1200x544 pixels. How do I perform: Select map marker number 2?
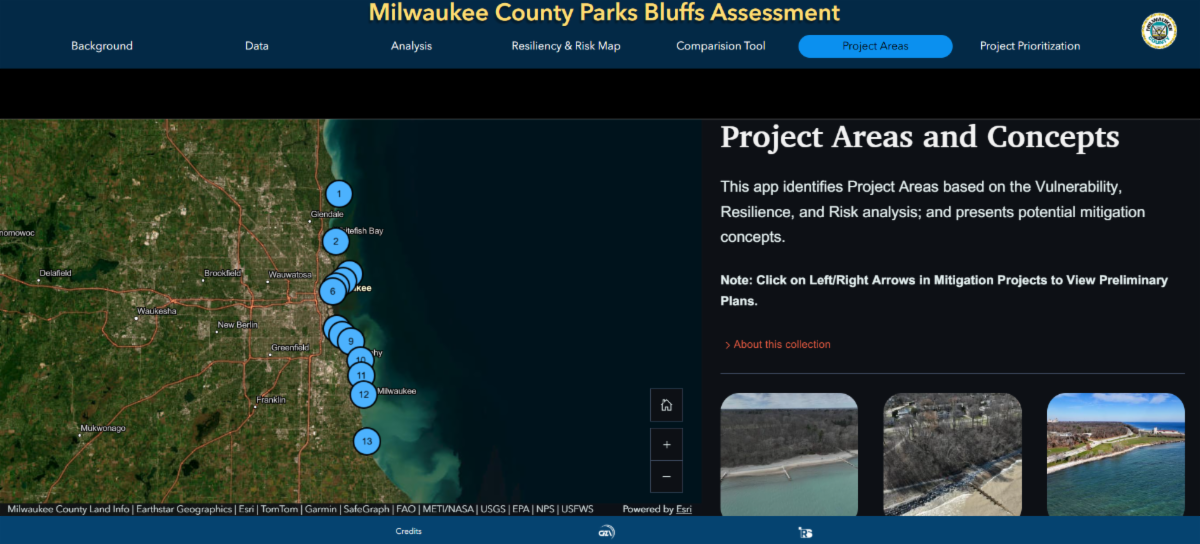pos(336,241)
